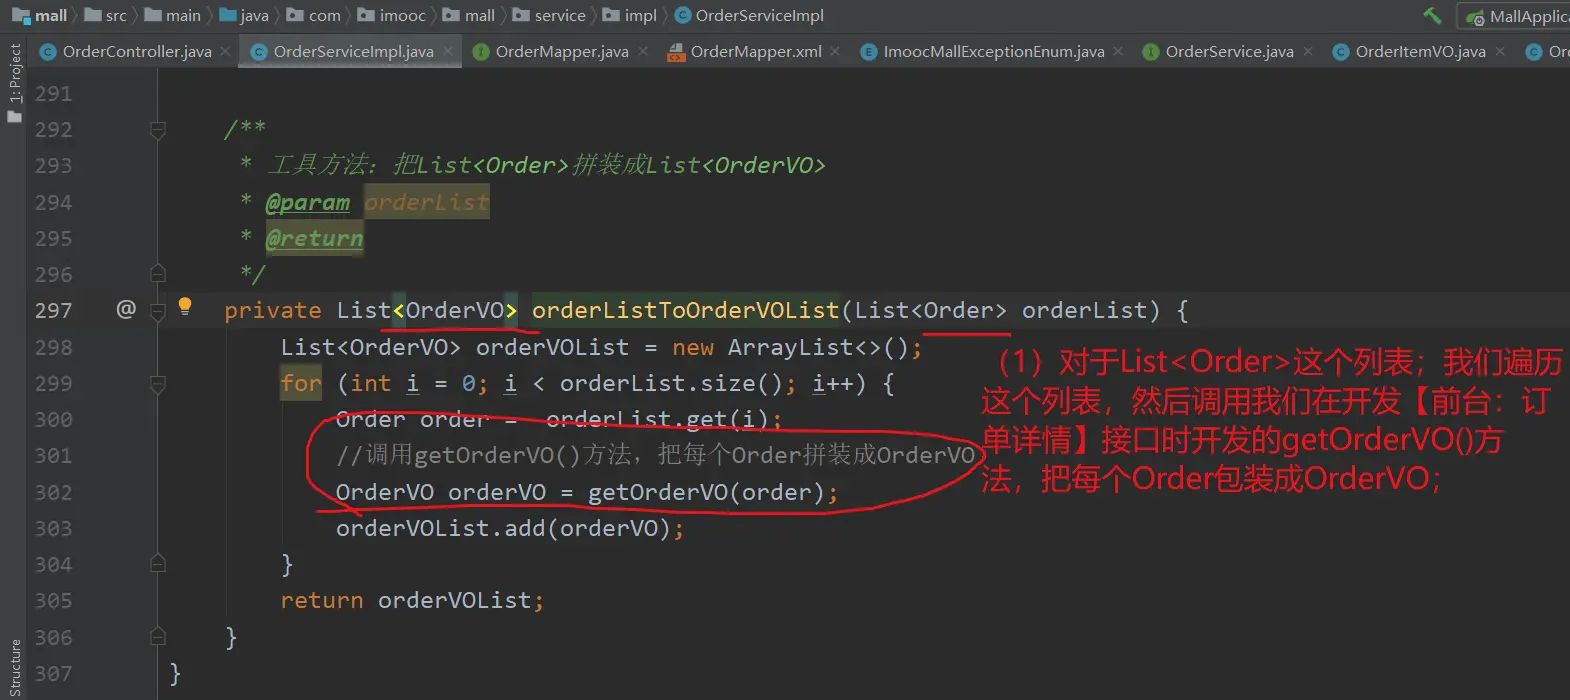Open the OrderMapper.xml tab
The width and height of the screenshot is (1570, 700).
[756, 51]
